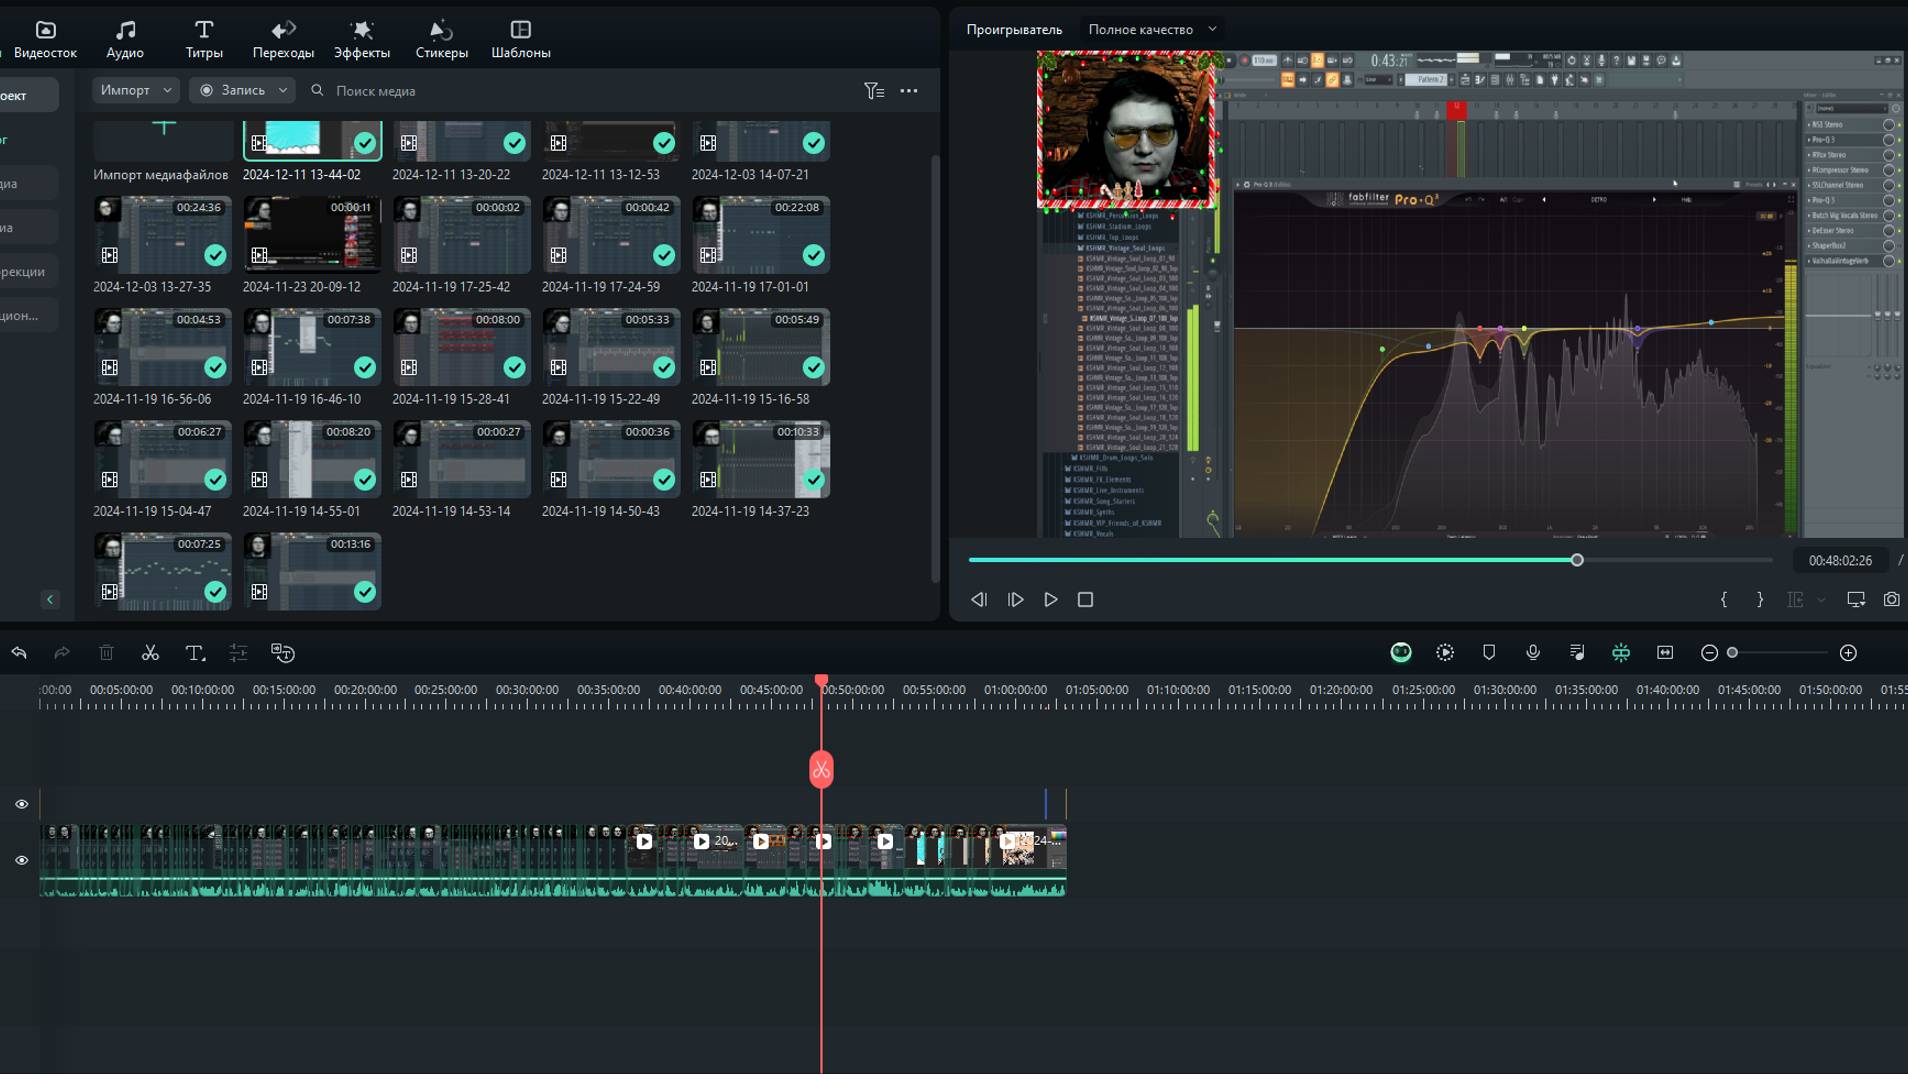Viewport: 1908px width, 1074px height.
Task: Click the red playhead scissors marker
Action: click(x=821, y=769)
